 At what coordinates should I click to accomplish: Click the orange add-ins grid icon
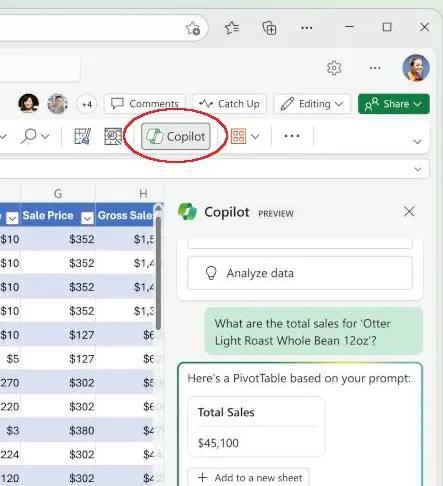[238, 136]
